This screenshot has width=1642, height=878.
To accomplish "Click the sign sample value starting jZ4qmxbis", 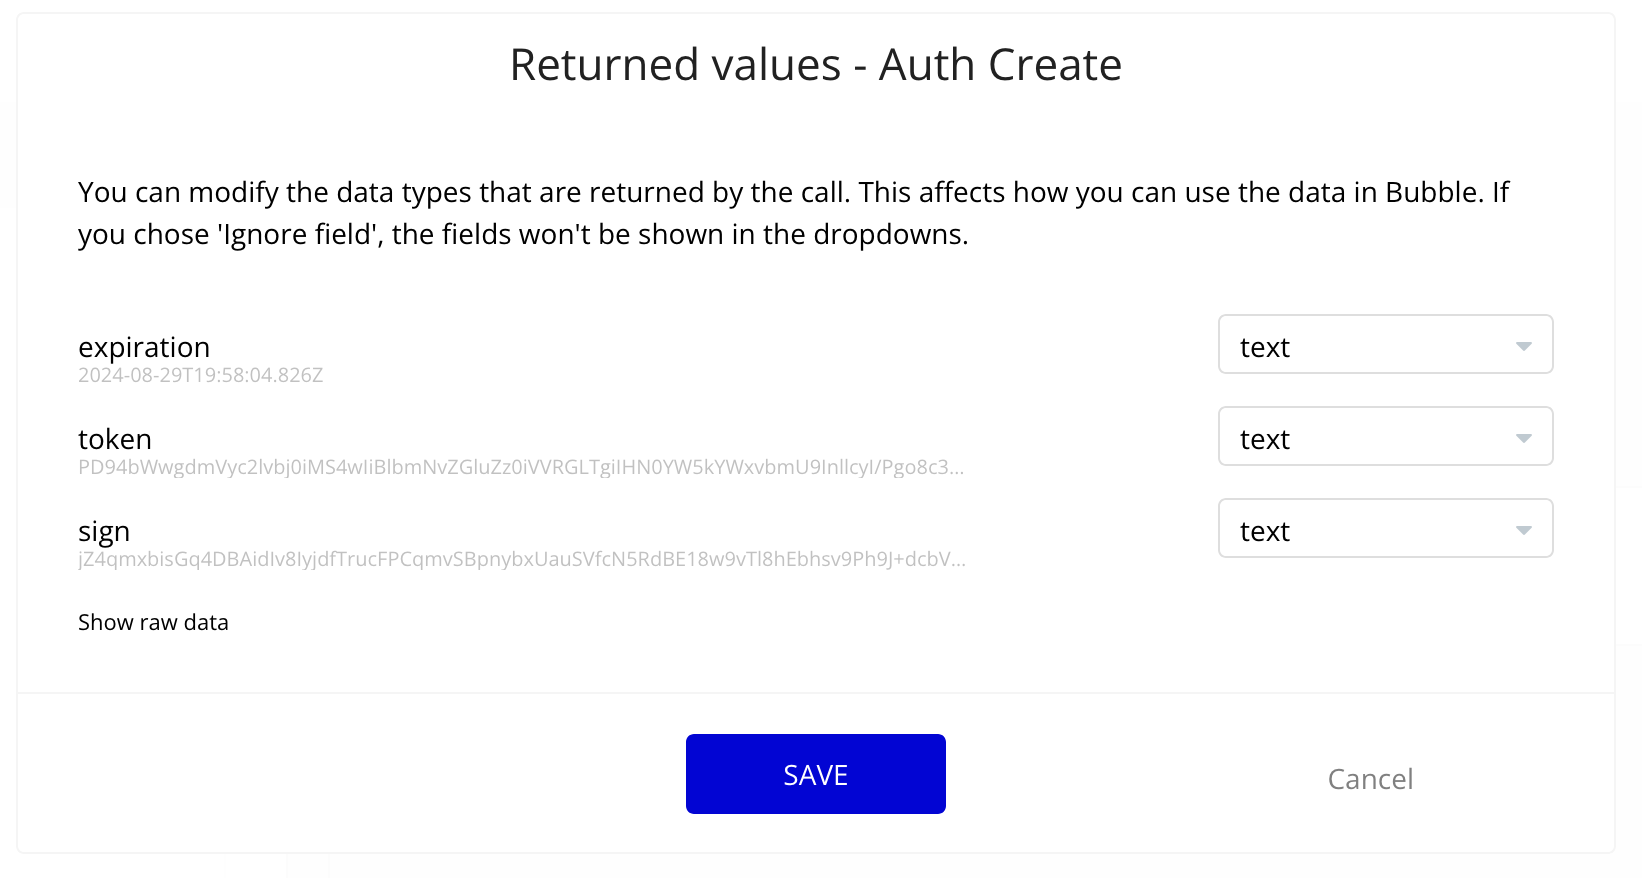I will pos(520,559).
